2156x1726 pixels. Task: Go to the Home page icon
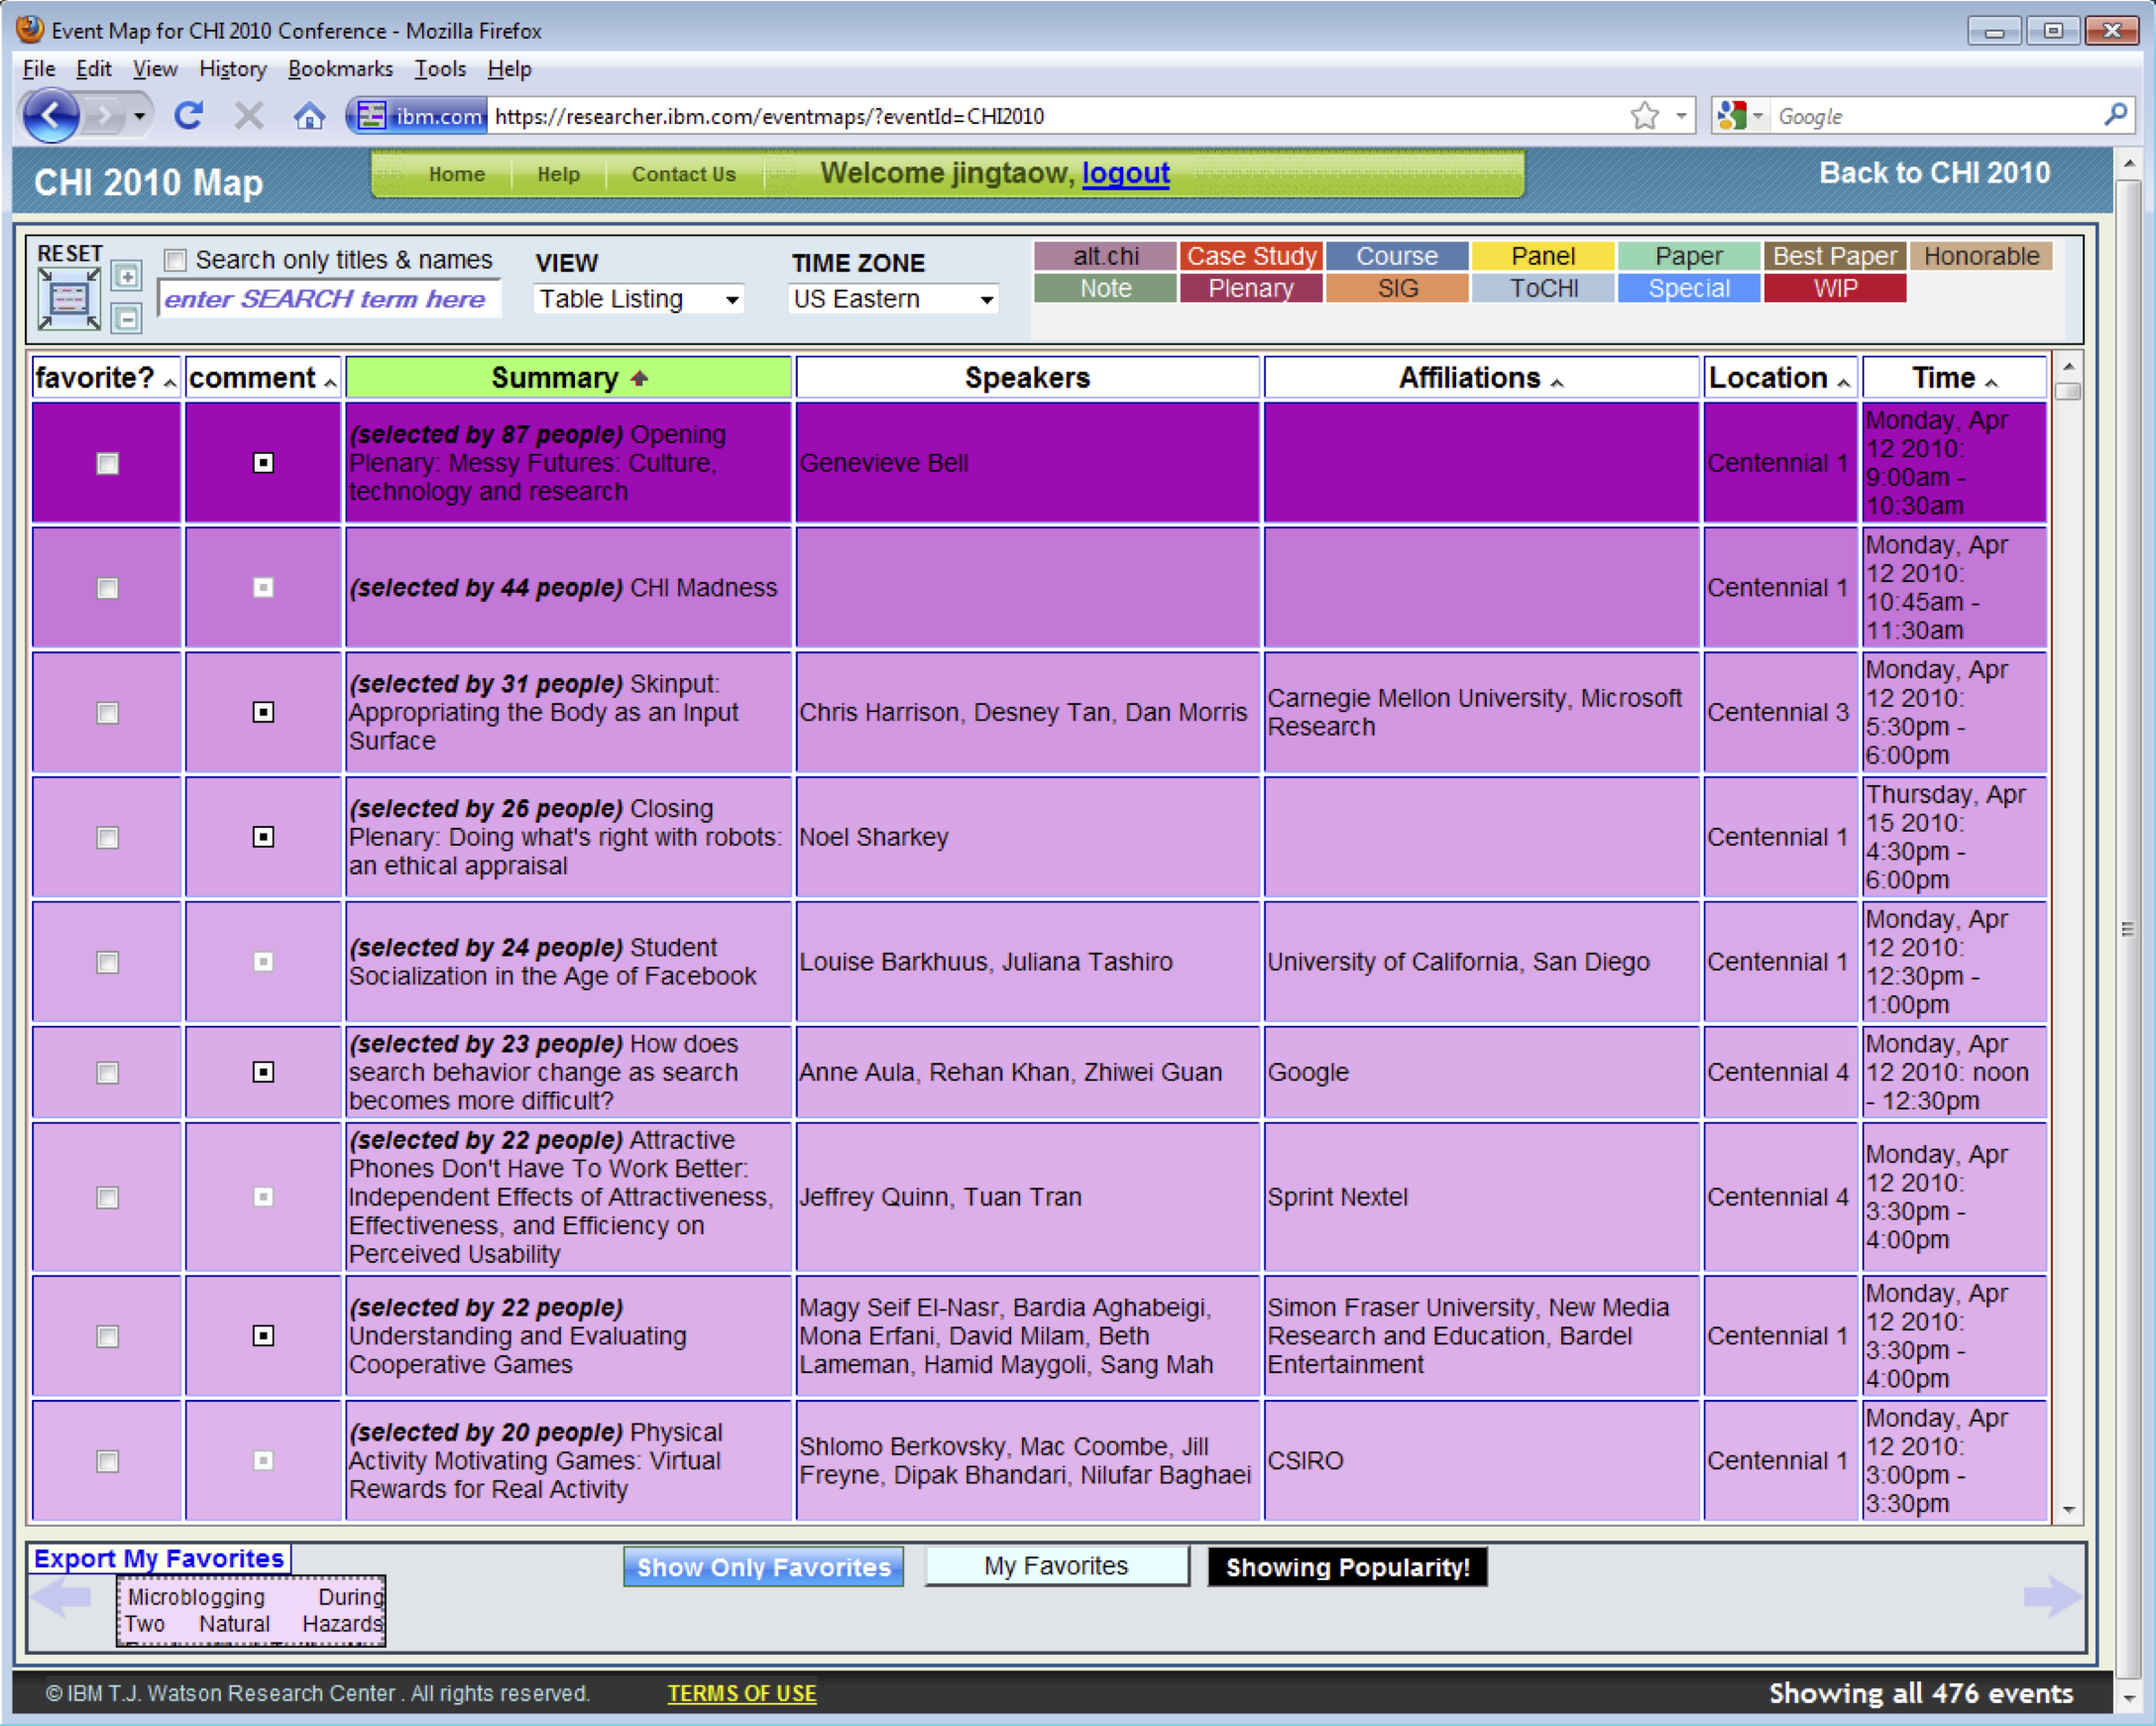309,116
